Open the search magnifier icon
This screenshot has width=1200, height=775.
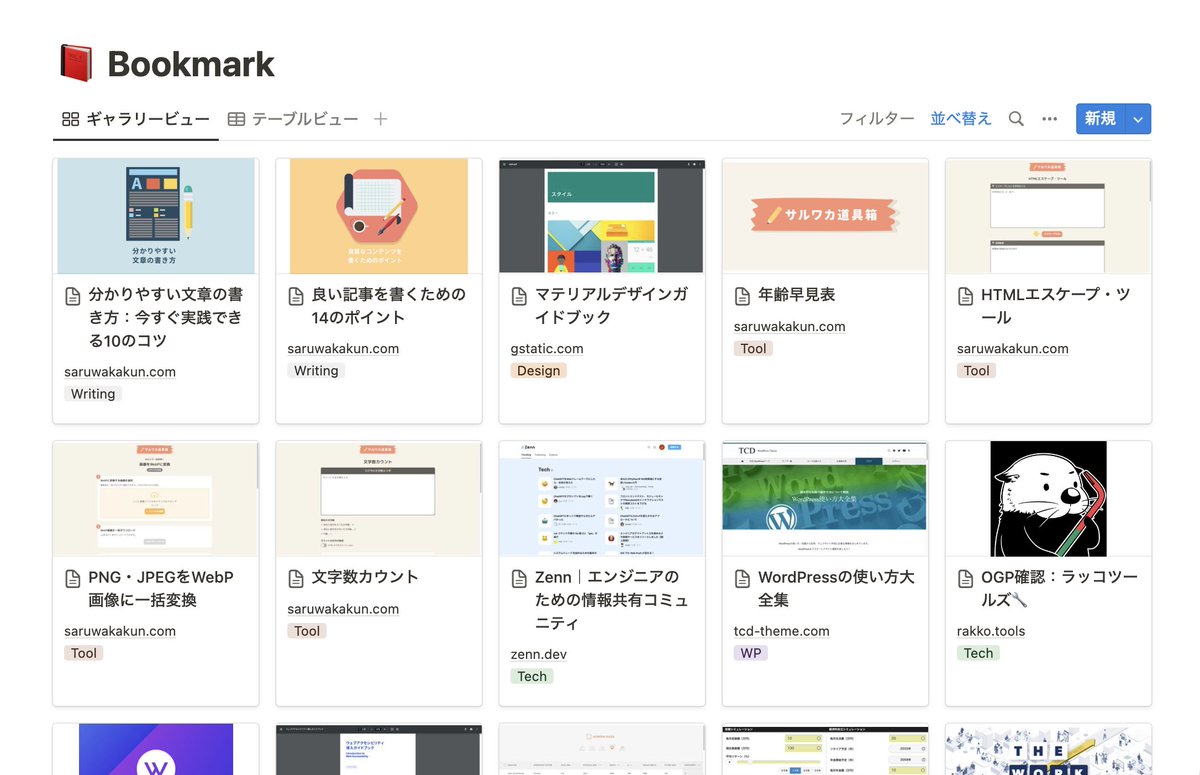click(1016, 118)
